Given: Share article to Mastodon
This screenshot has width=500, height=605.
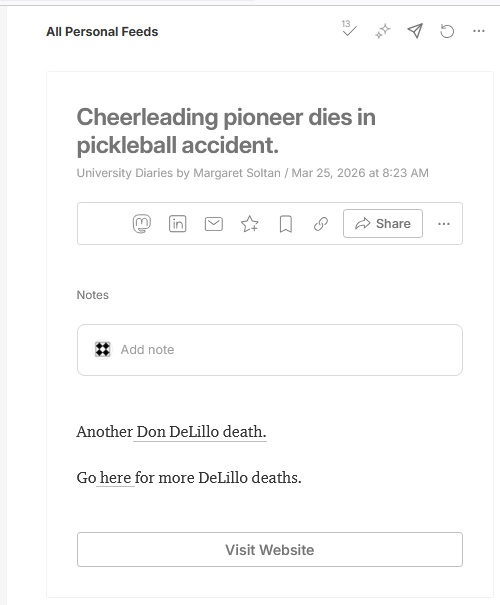Looking at the screenshot, I should pos(142,224).
